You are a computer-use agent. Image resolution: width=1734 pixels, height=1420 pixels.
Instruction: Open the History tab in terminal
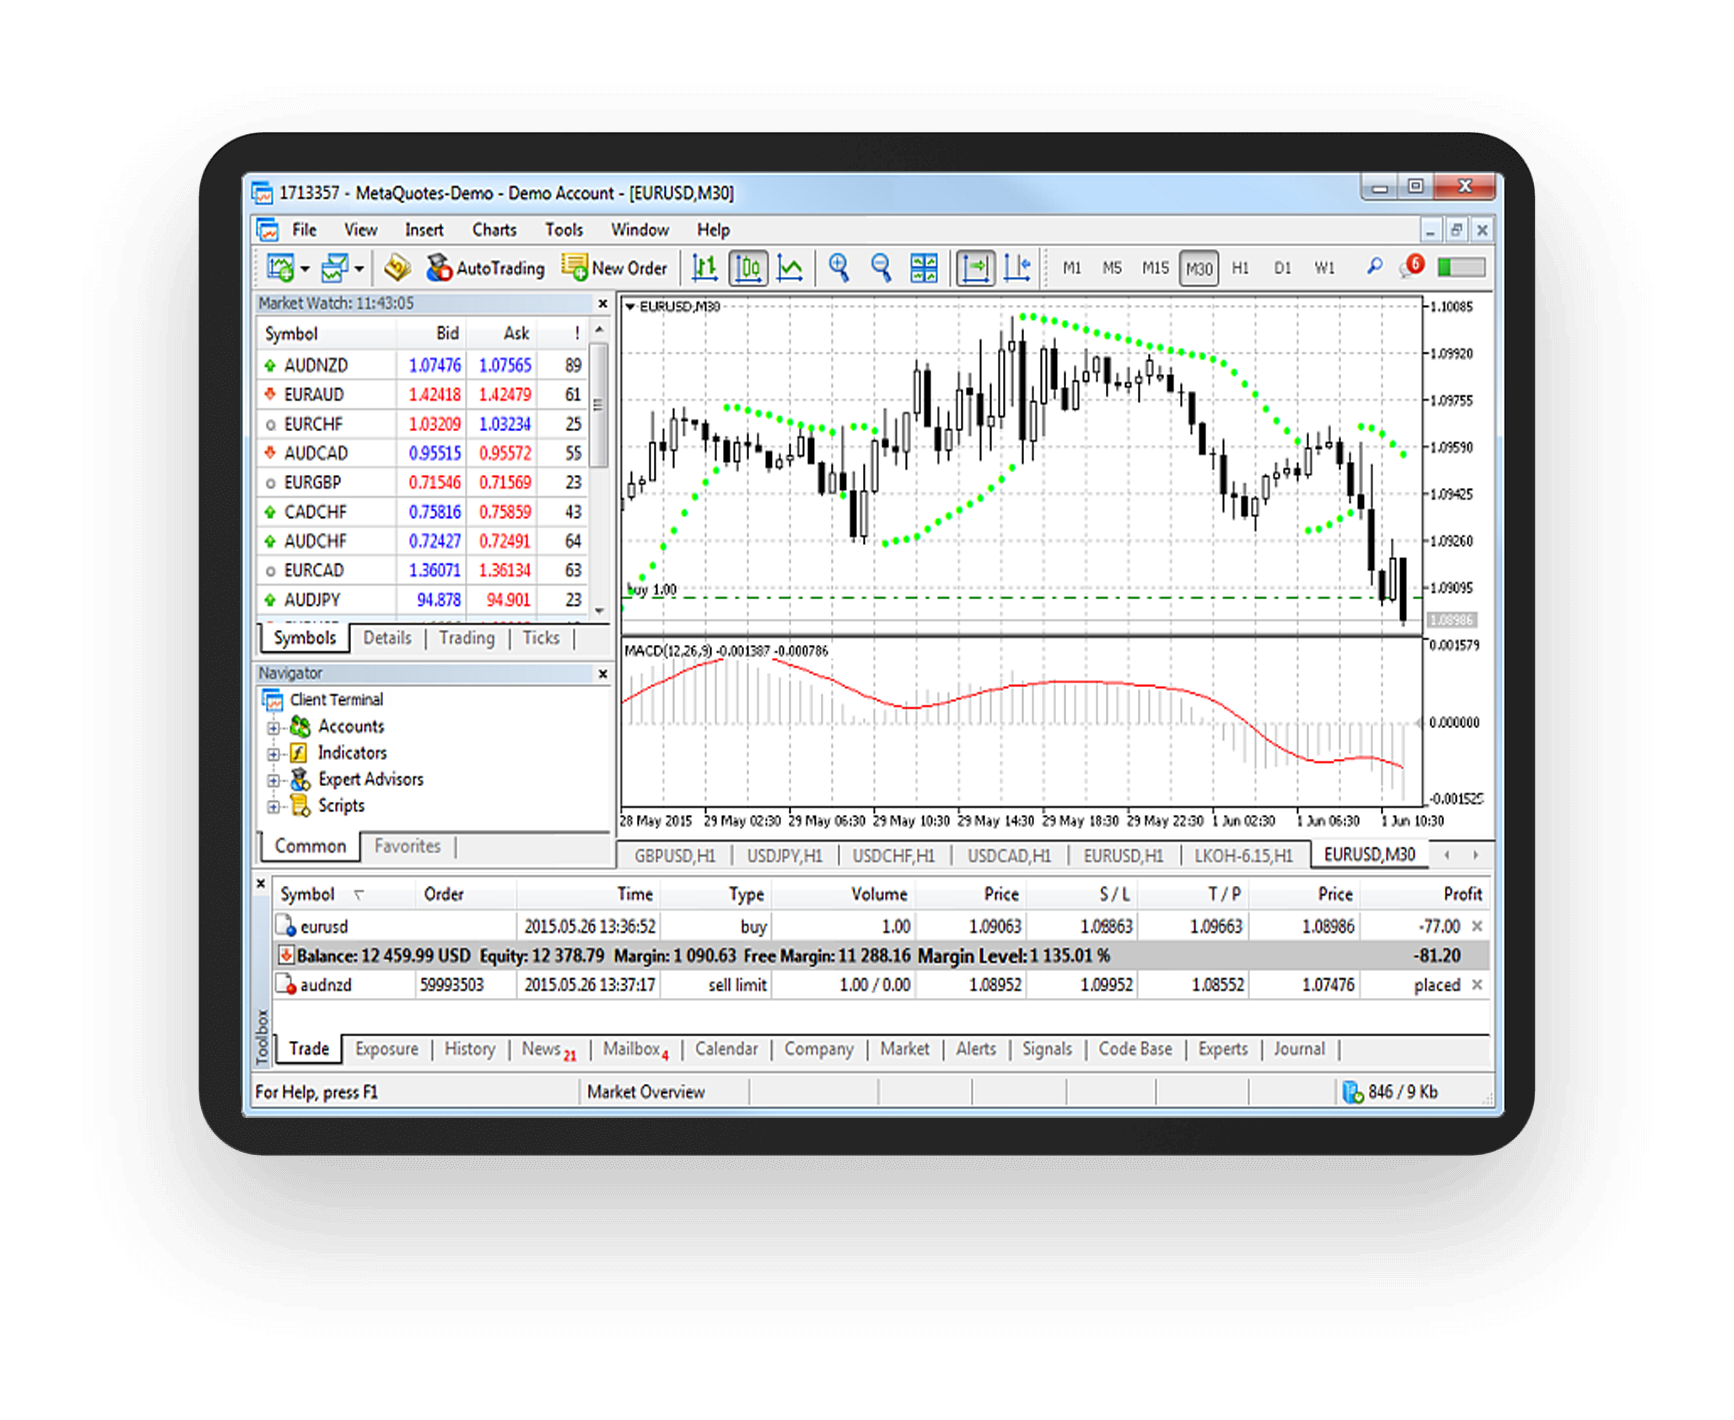(470, 1049)
